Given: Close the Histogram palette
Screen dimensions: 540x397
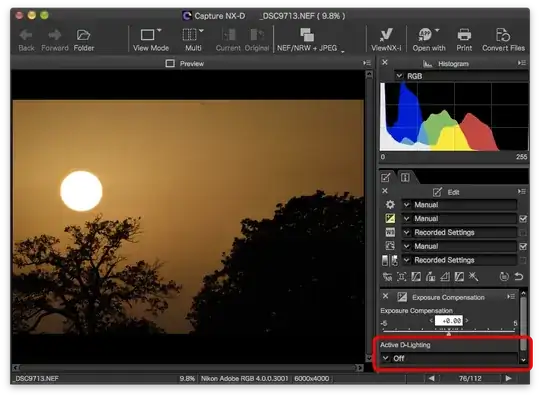Looking at the screenshot, I should coord(385,62).
